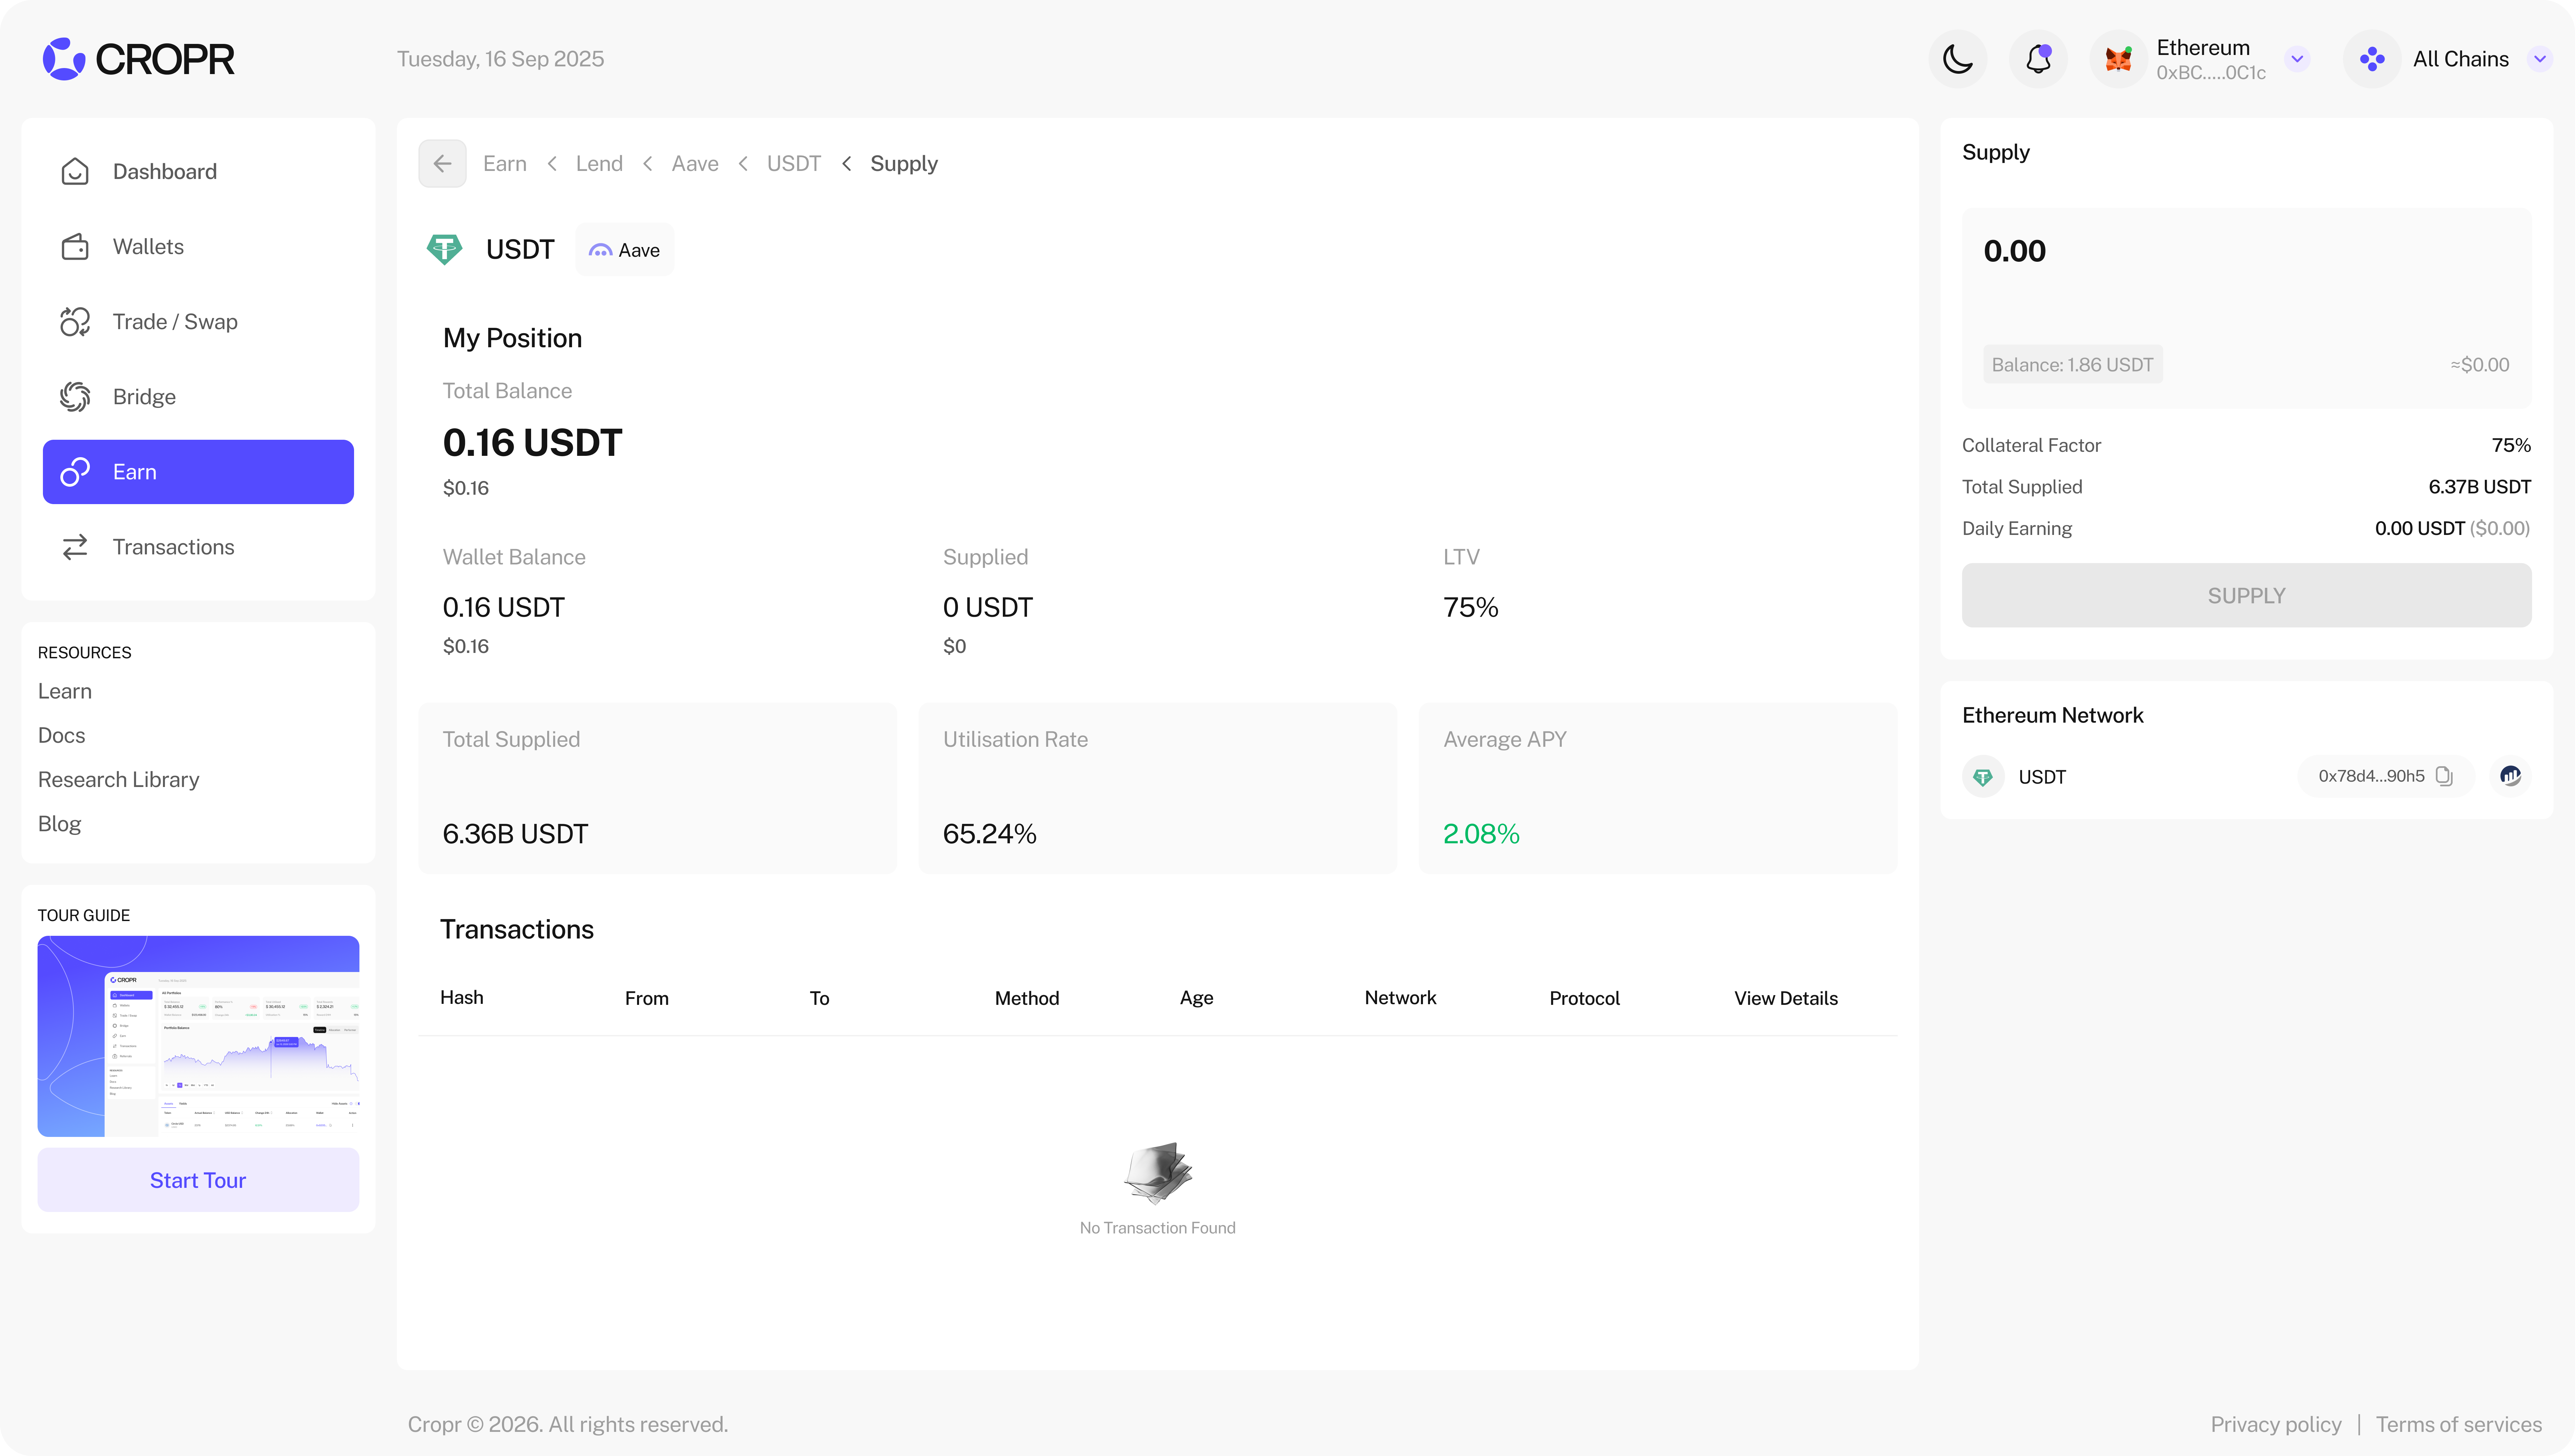Click the 6.37B USDT value in Supply panel
The image size is (2575, 1456).
(x=2480, y=487)
